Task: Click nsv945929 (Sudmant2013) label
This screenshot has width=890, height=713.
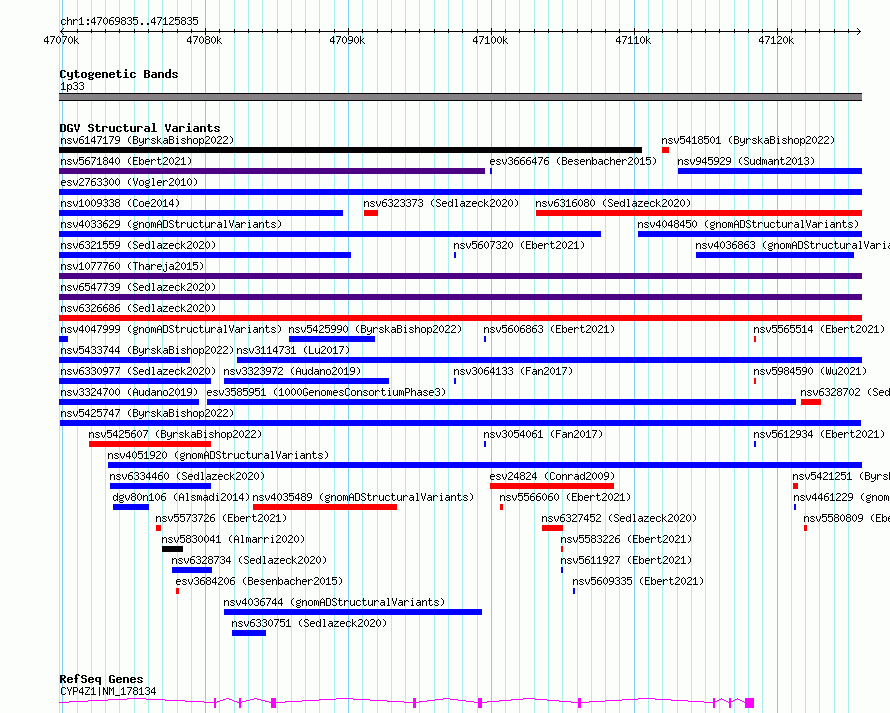Action: 746,161
